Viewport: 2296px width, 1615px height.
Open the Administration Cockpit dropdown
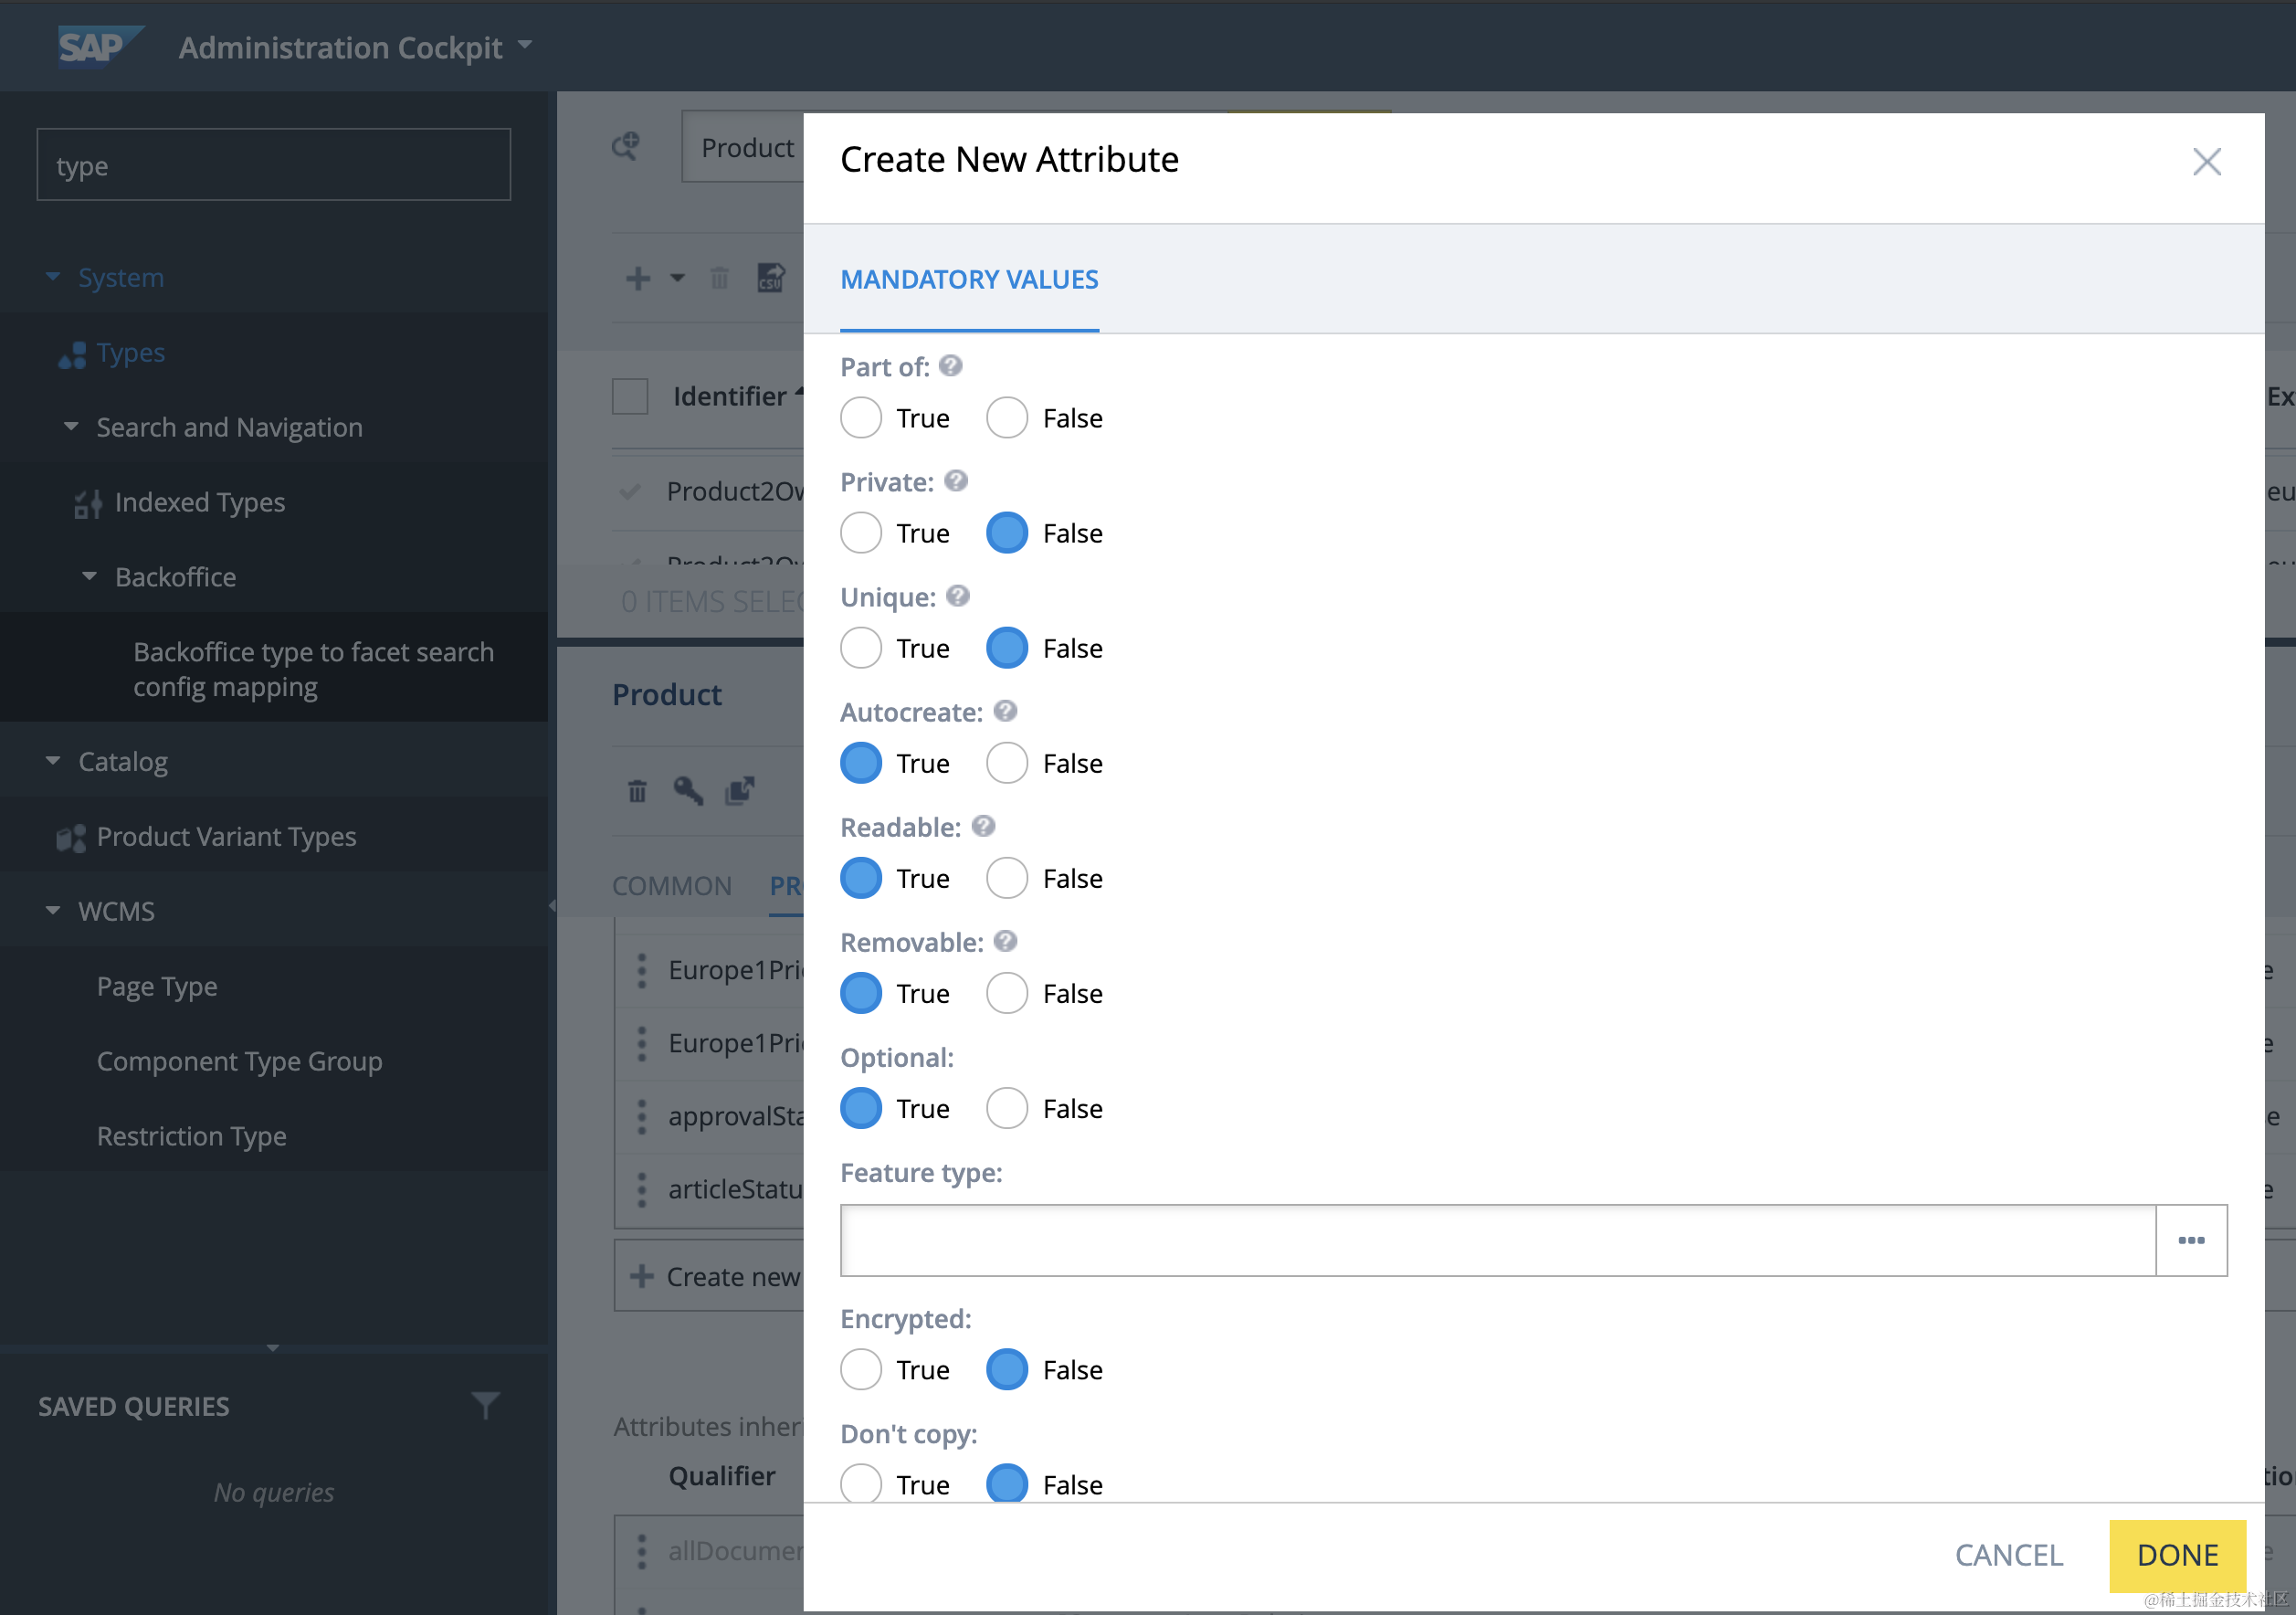525,46
